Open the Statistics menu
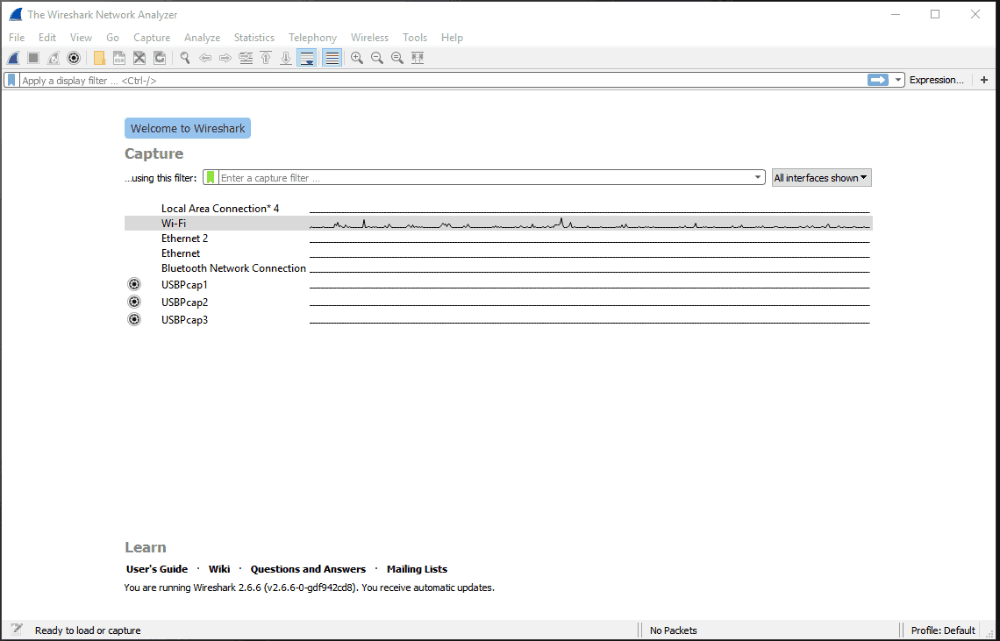Screen dimensions: 1000x641 pos(254,38)
